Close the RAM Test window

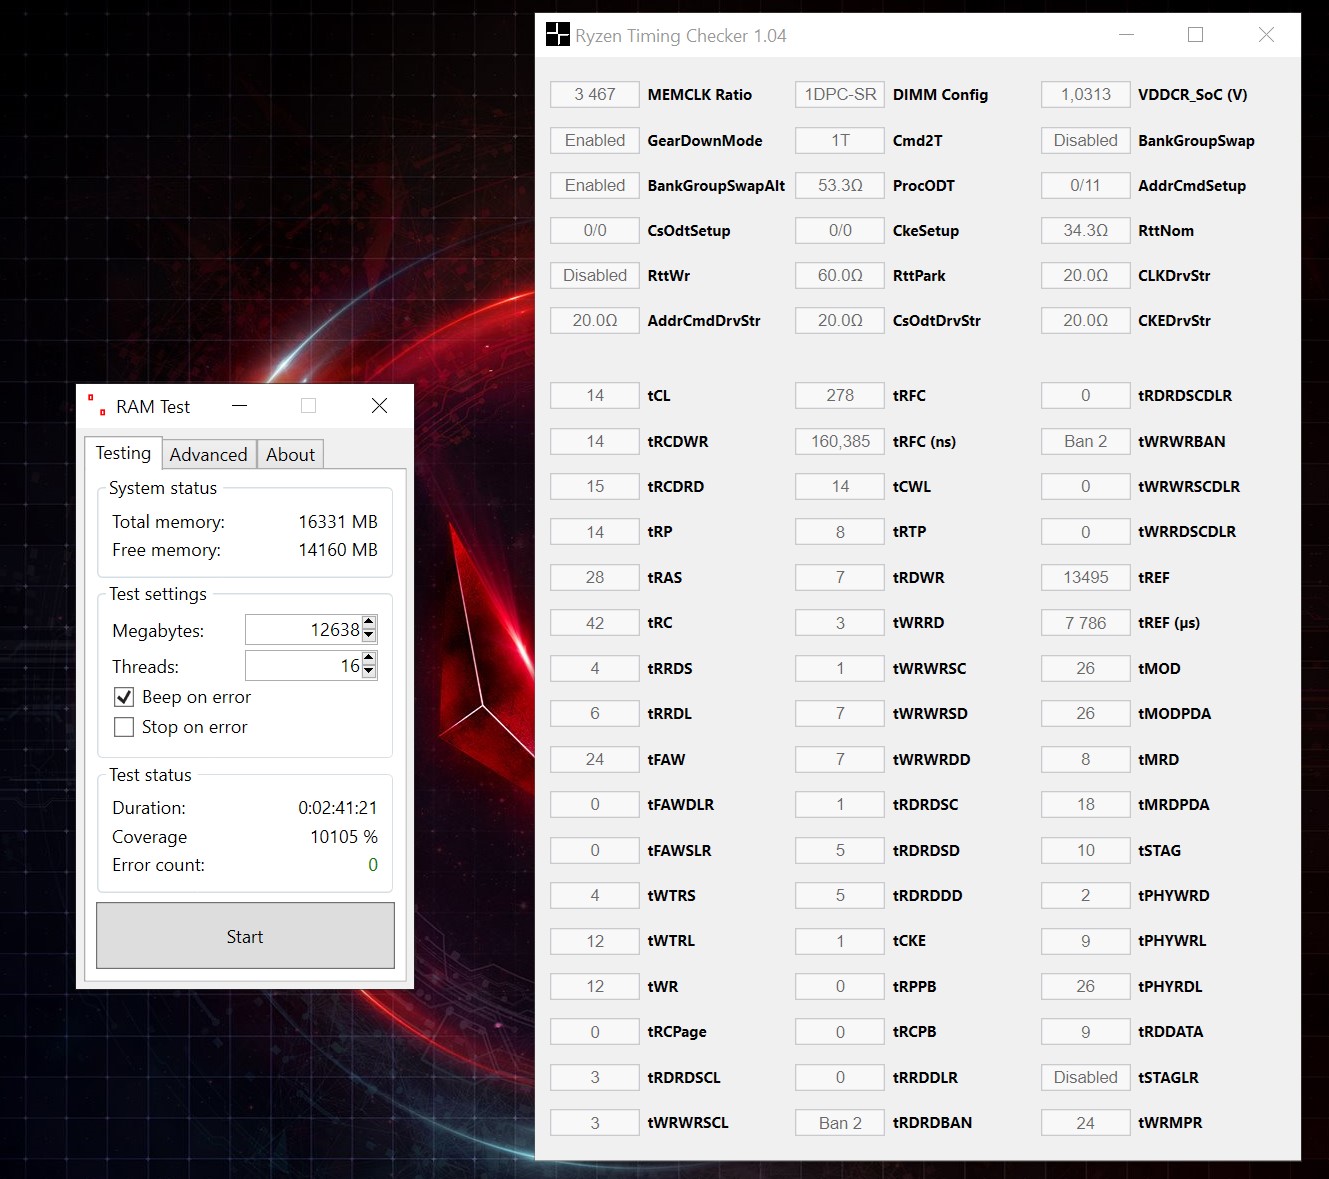(x=379, y=405)
